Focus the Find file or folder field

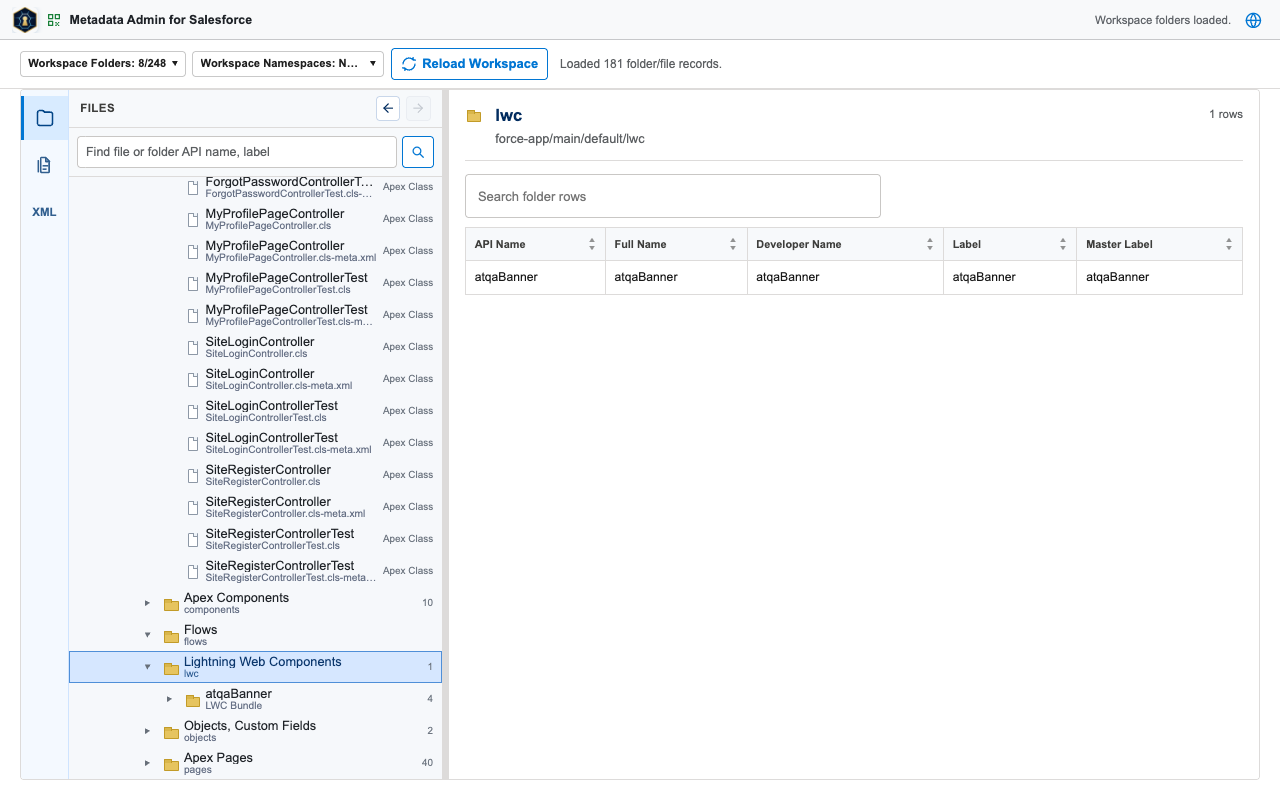point(237,152)
